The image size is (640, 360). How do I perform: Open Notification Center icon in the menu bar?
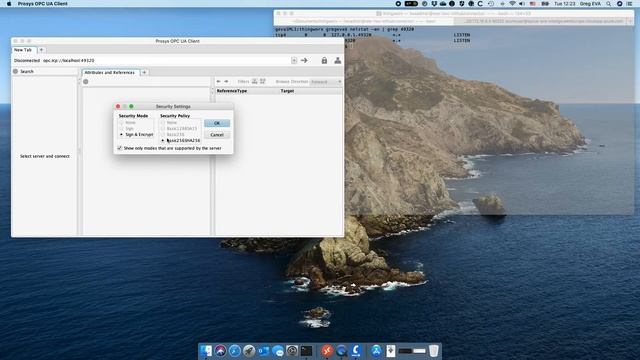629,4
